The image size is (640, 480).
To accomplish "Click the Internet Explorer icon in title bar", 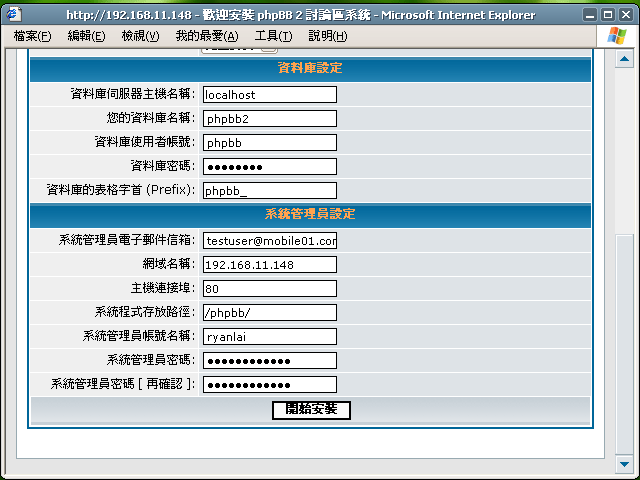I will click(x=13, y=14).
